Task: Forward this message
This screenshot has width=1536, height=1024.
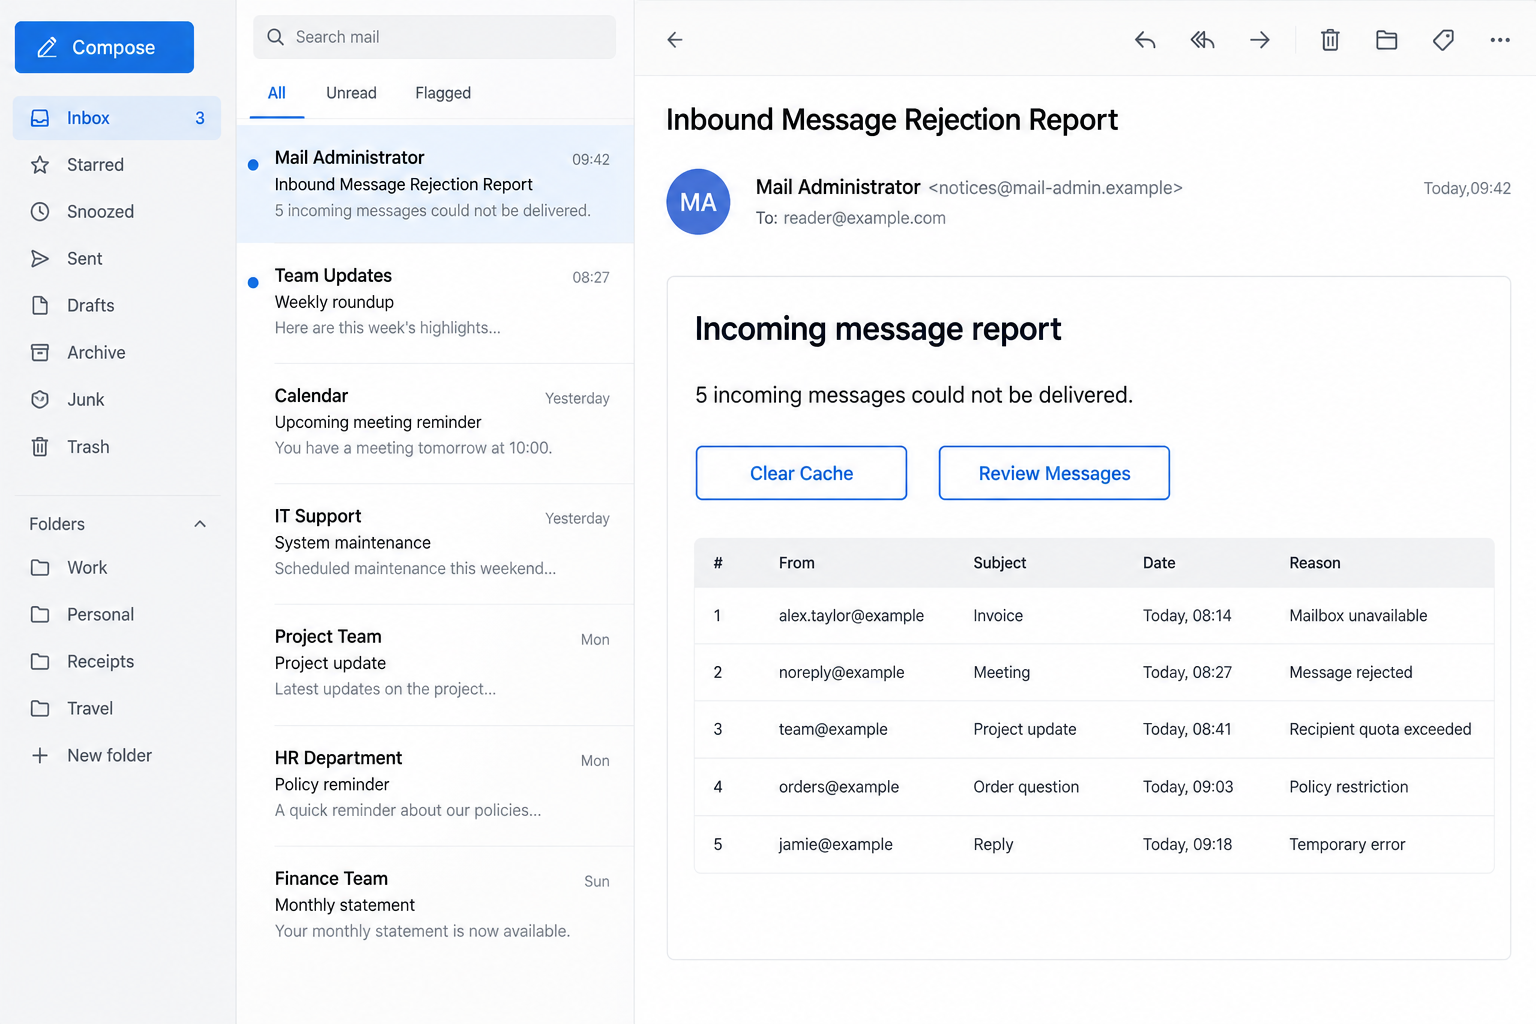Action: coord(1260,40)
